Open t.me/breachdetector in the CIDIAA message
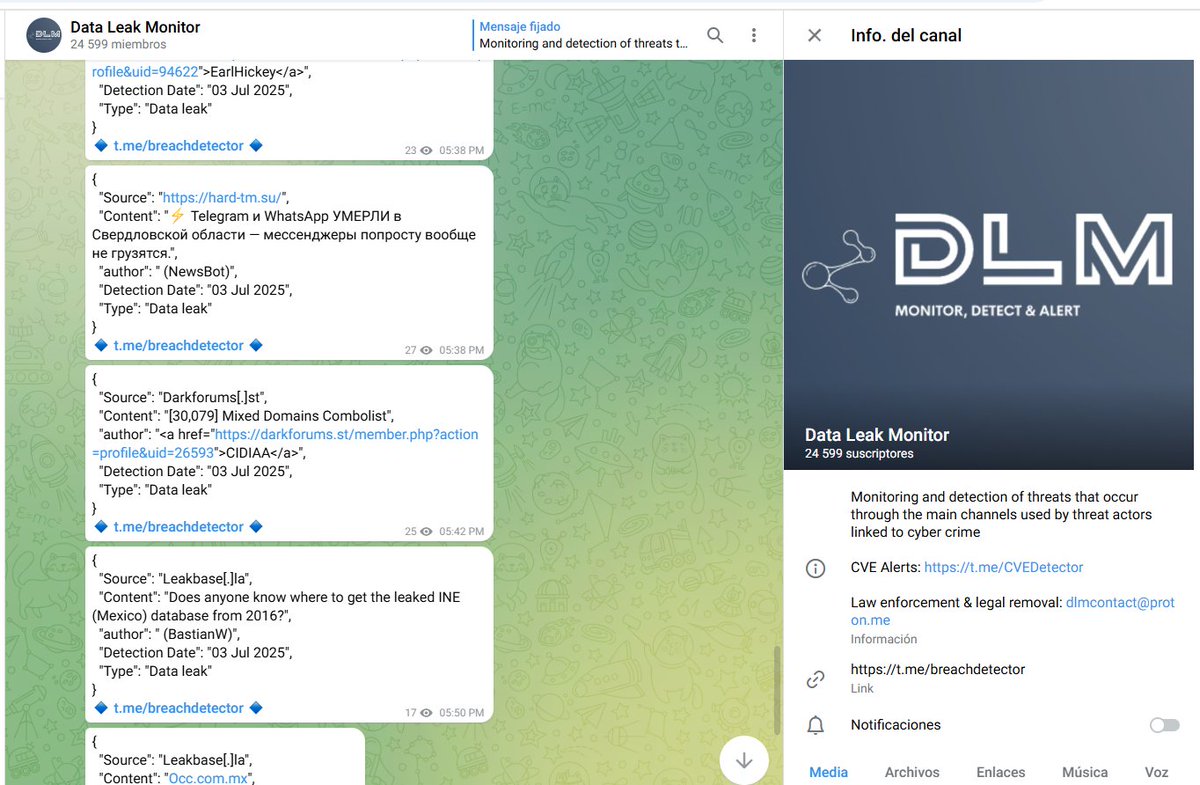The image size is (1200, 785). (x=178, y=527)
